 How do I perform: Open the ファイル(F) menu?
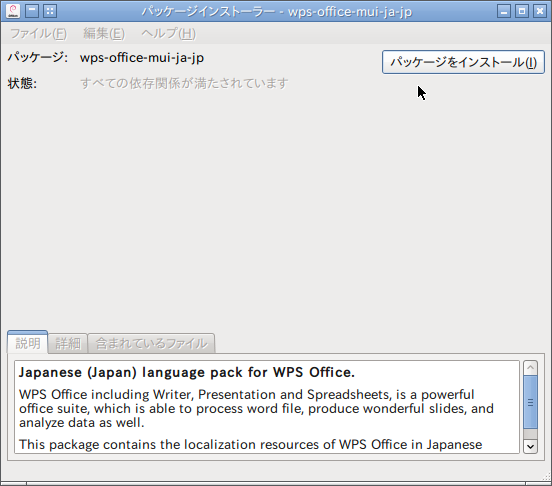tap(38, 34)
